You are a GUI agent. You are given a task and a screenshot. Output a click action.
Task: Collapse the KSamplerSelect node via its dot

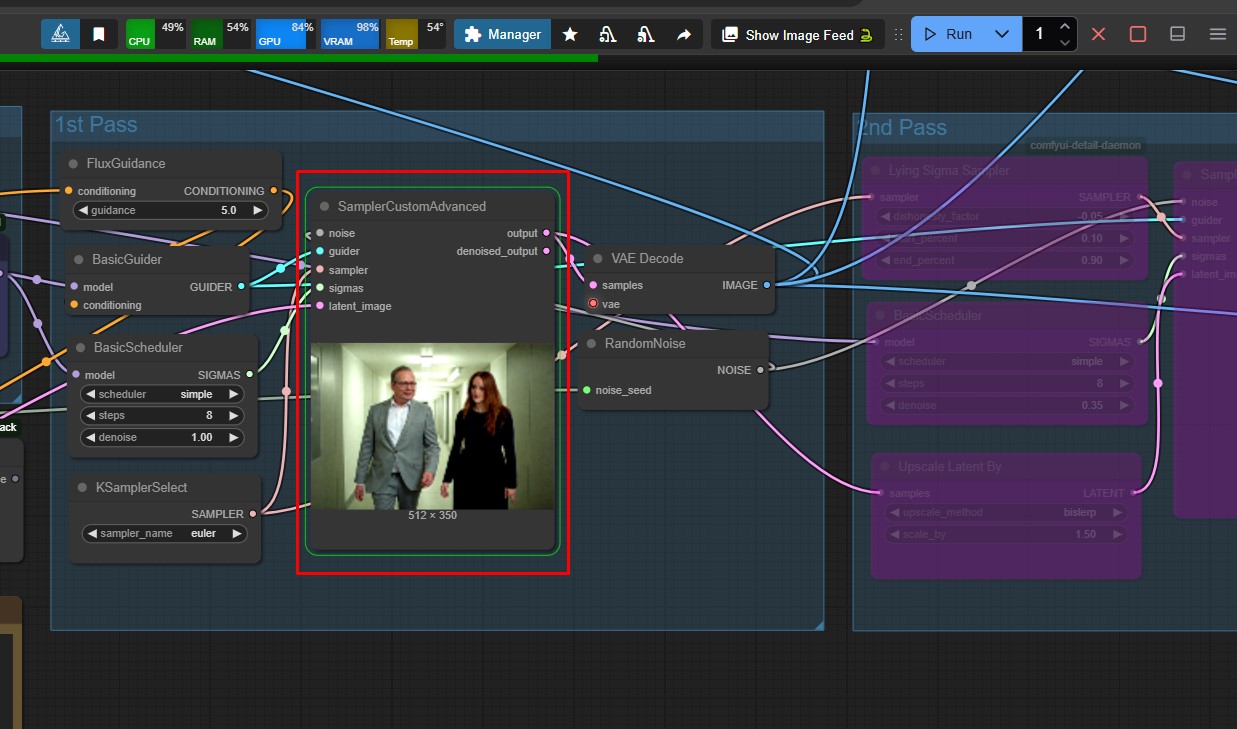pyautogui.click(x=81, y=487)
